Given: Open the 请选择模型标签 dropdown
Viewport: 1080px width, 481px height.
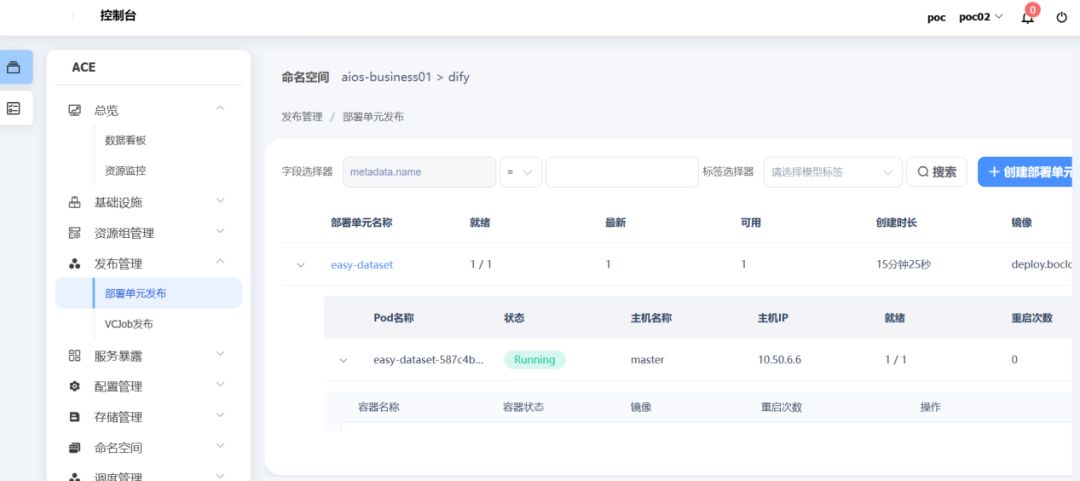Looking at the screenshot, I should tap(833, 172).
